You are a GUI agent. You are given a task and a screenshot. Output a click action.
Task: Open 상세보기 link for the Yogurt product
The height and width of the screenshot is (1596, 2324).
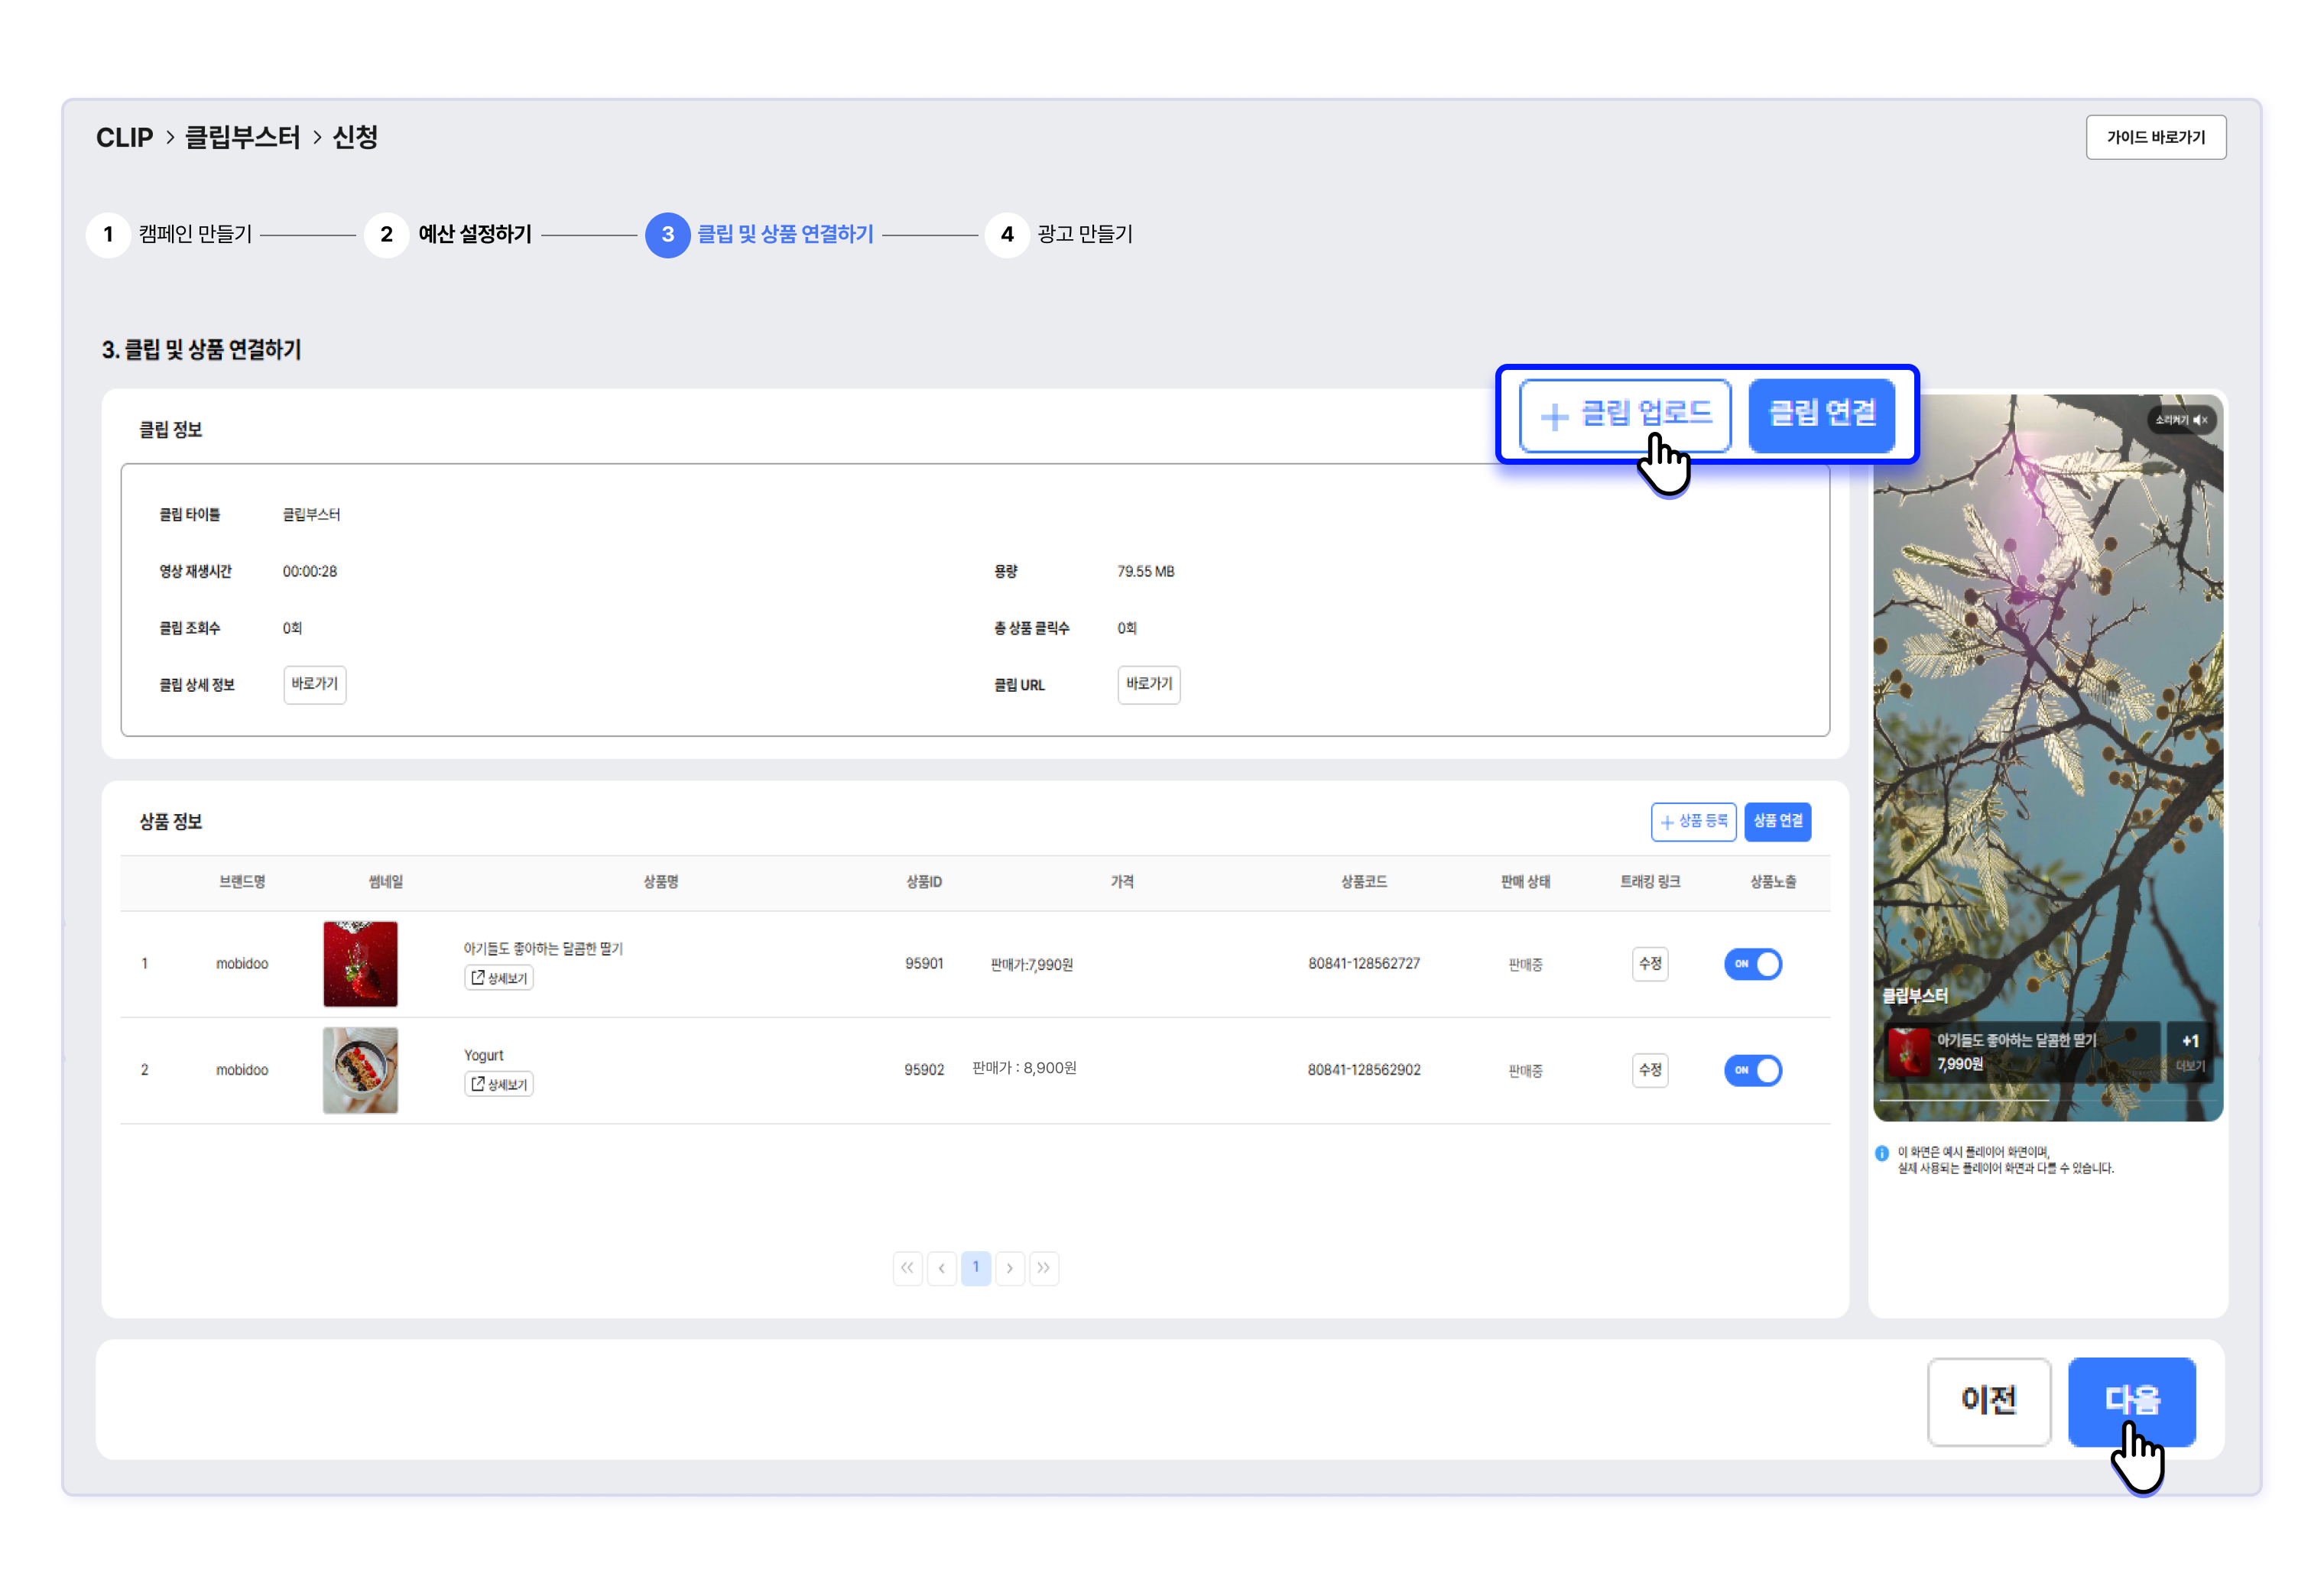coord(498,1084)
